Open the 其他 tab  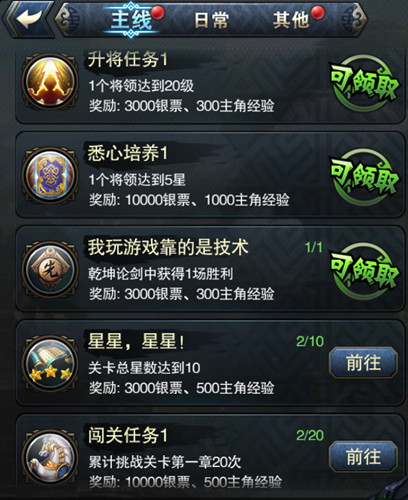[291, 20]
